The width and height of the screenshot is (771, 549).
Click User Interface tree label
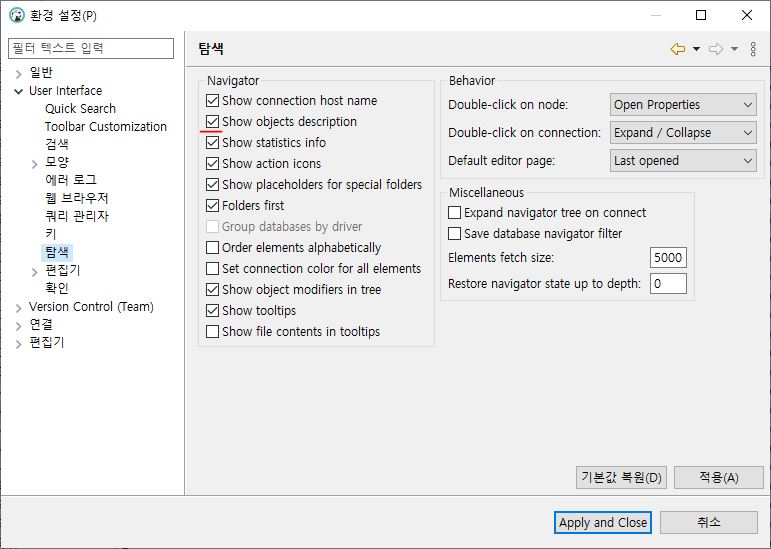click(65, 90)
